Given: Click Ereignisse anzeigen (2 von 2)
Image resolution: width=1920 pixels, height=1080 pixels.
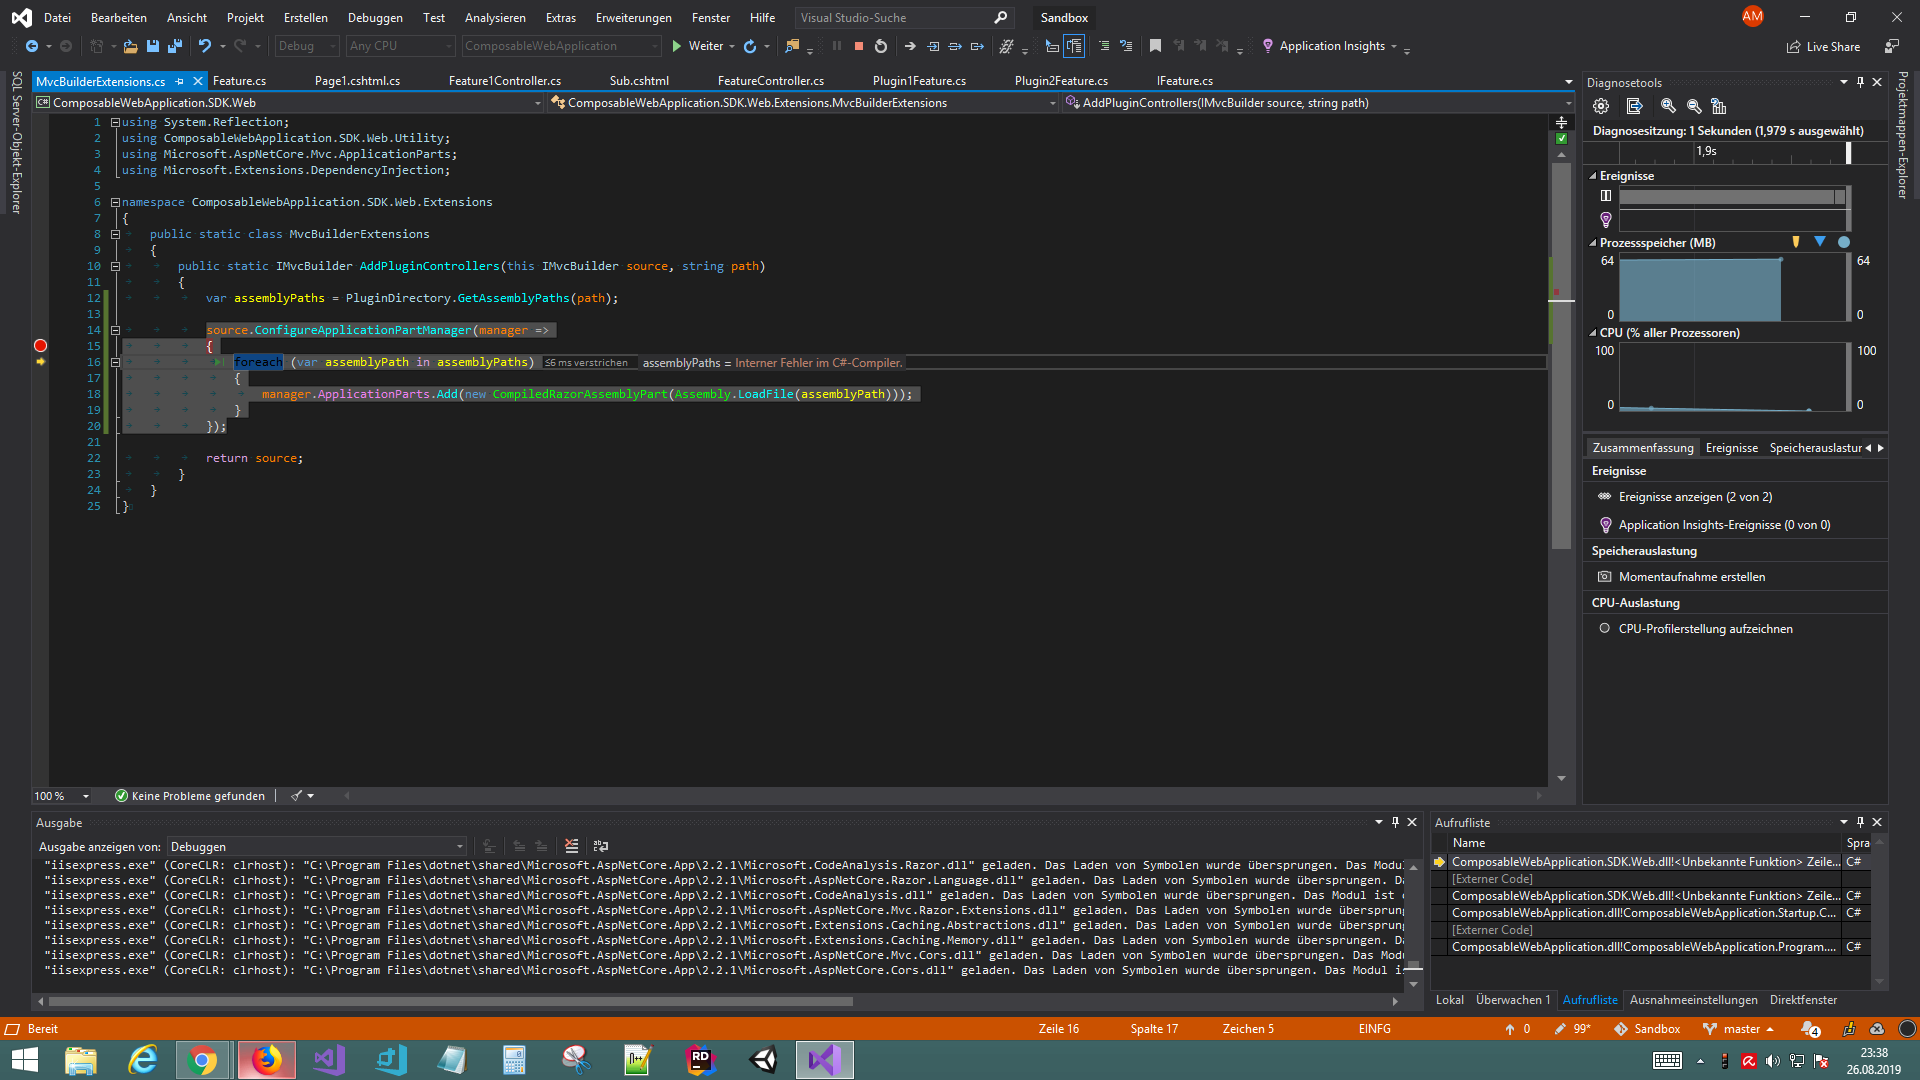Looking at the screenshot, I should pos(1696,496).
